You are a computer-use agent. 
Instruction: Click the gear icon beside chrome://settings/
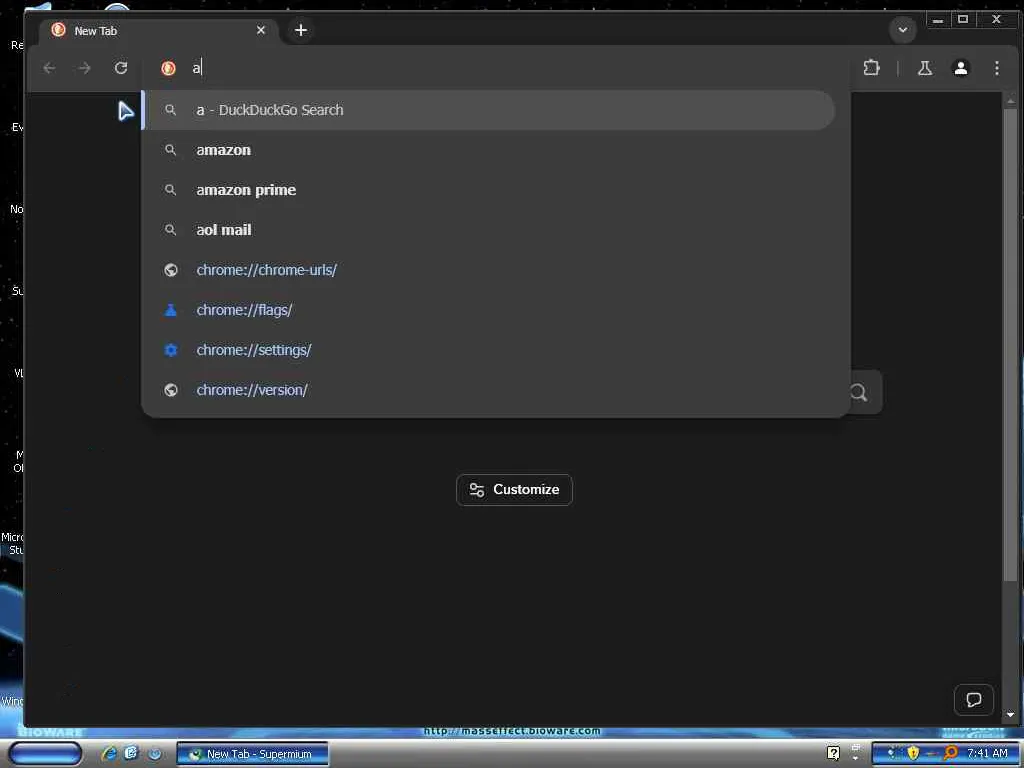click(170, 350)
